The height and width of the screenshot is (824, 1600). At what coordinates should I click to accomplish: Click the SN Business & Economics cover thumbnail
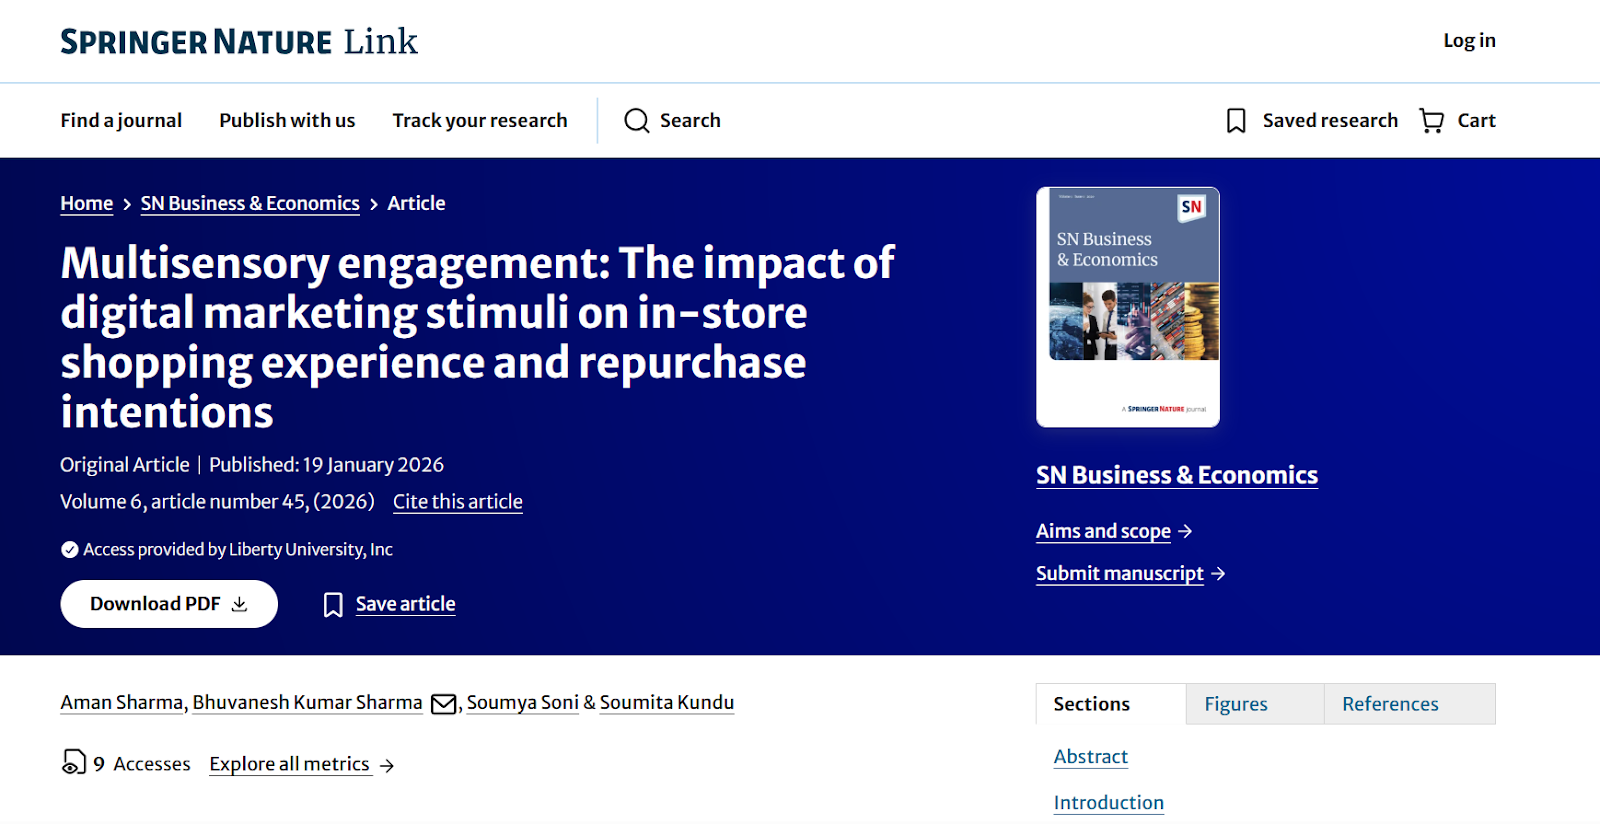tap(1127, 307)
